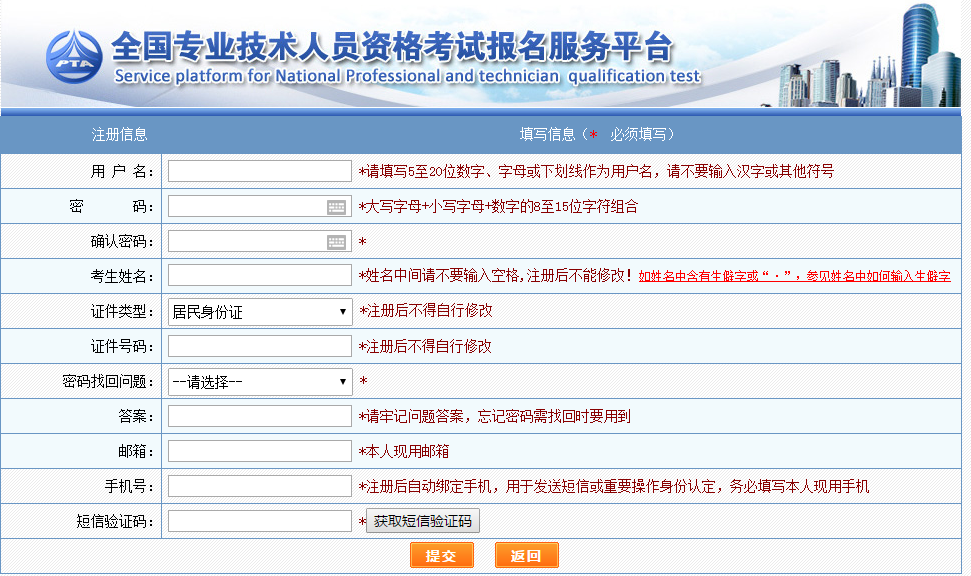Click into the 密码 input field
This screenshot has height=576, width=971.
tap(246, 207)
